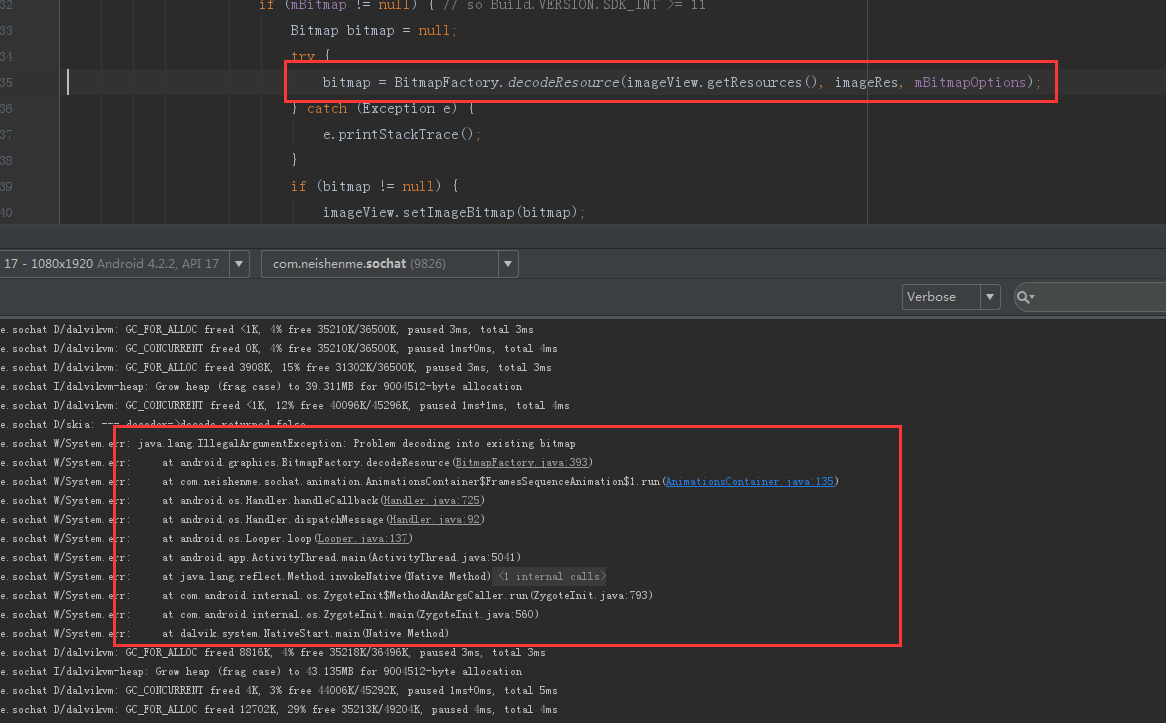The height and width of the screenshot is (723, 1166).
Task: Select the dalvik.system.NativeStart.main log line
Action: pos(225,634)
